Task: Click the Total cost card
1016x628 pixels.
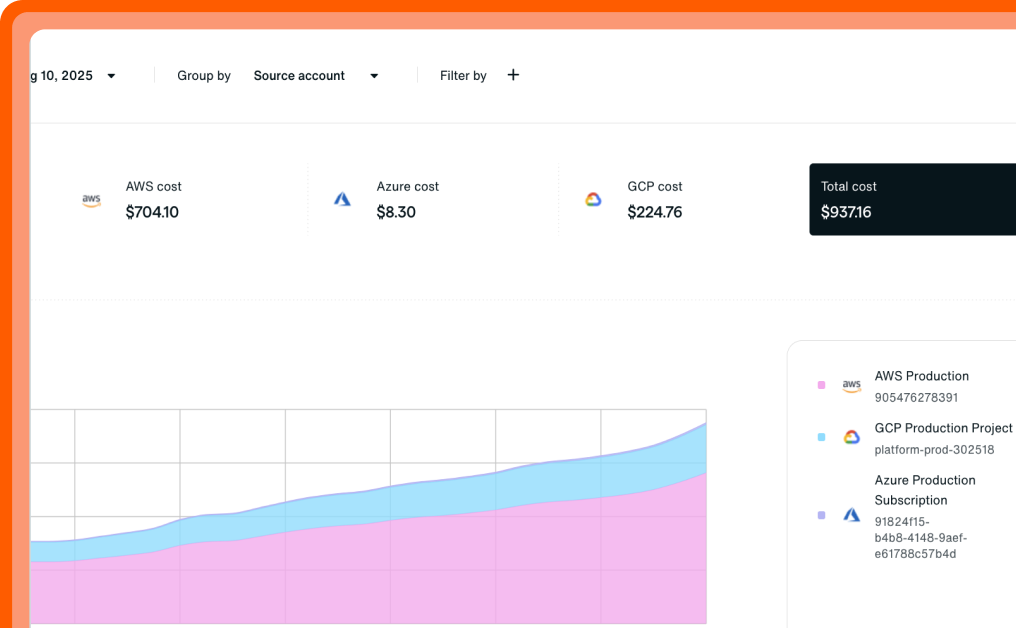Action: [912, 199]
